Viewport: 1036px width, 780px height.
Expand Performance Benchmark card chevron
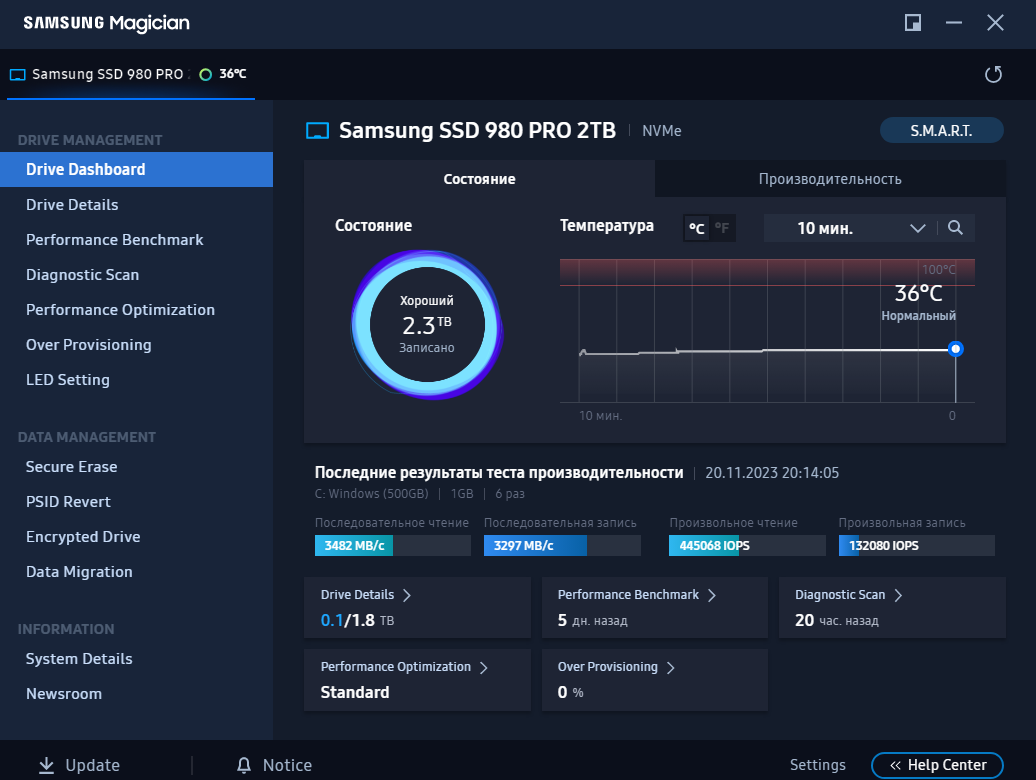click(712, 595)
